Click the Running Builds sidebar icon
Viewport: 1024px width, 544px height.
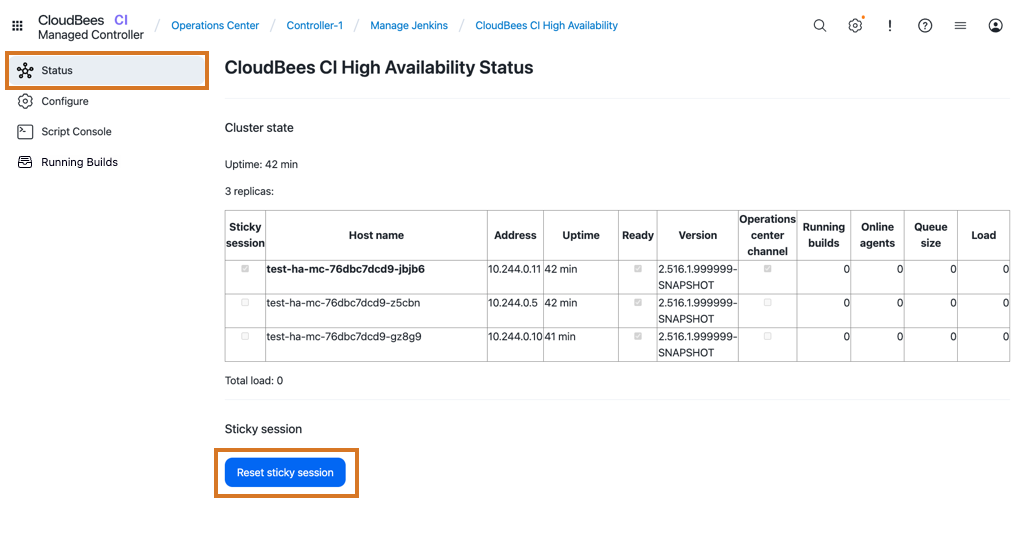tap(25, 162)
